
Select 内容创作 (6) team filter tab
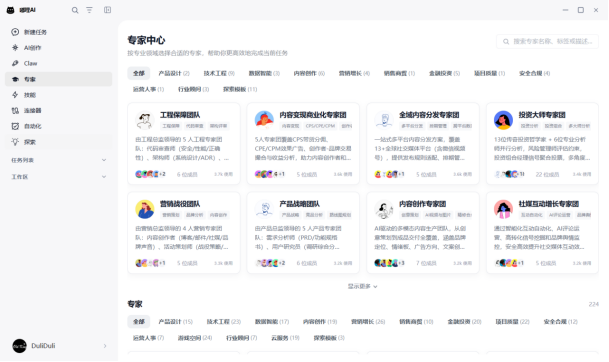(x=309, y=73)
